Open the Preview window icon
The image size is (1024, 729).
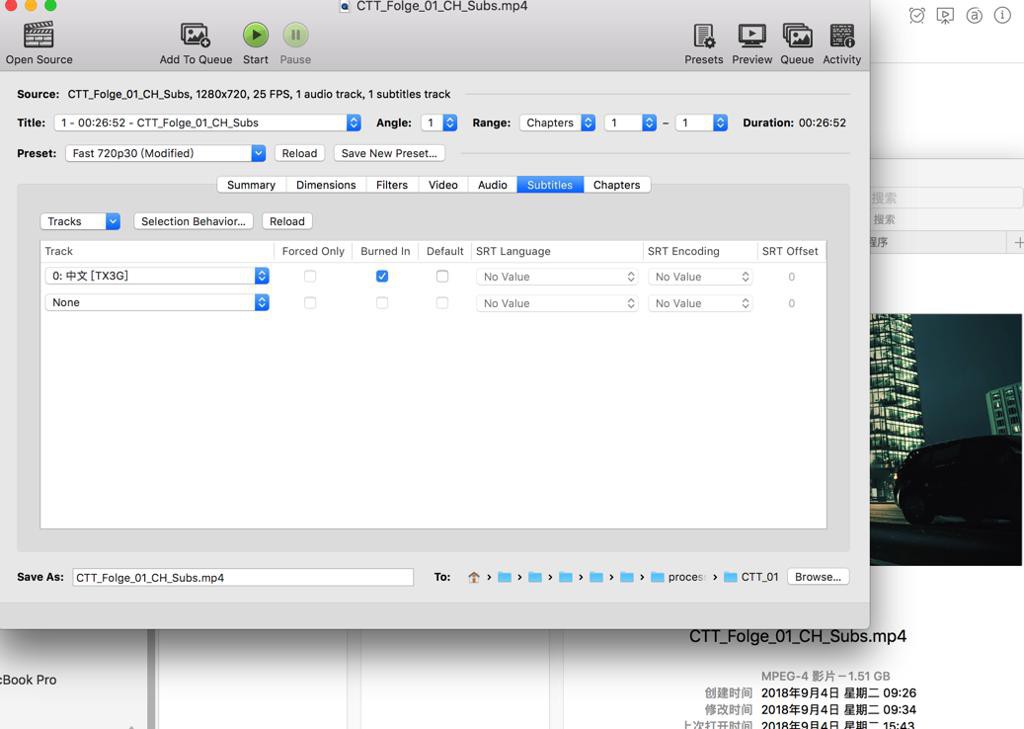752,35
